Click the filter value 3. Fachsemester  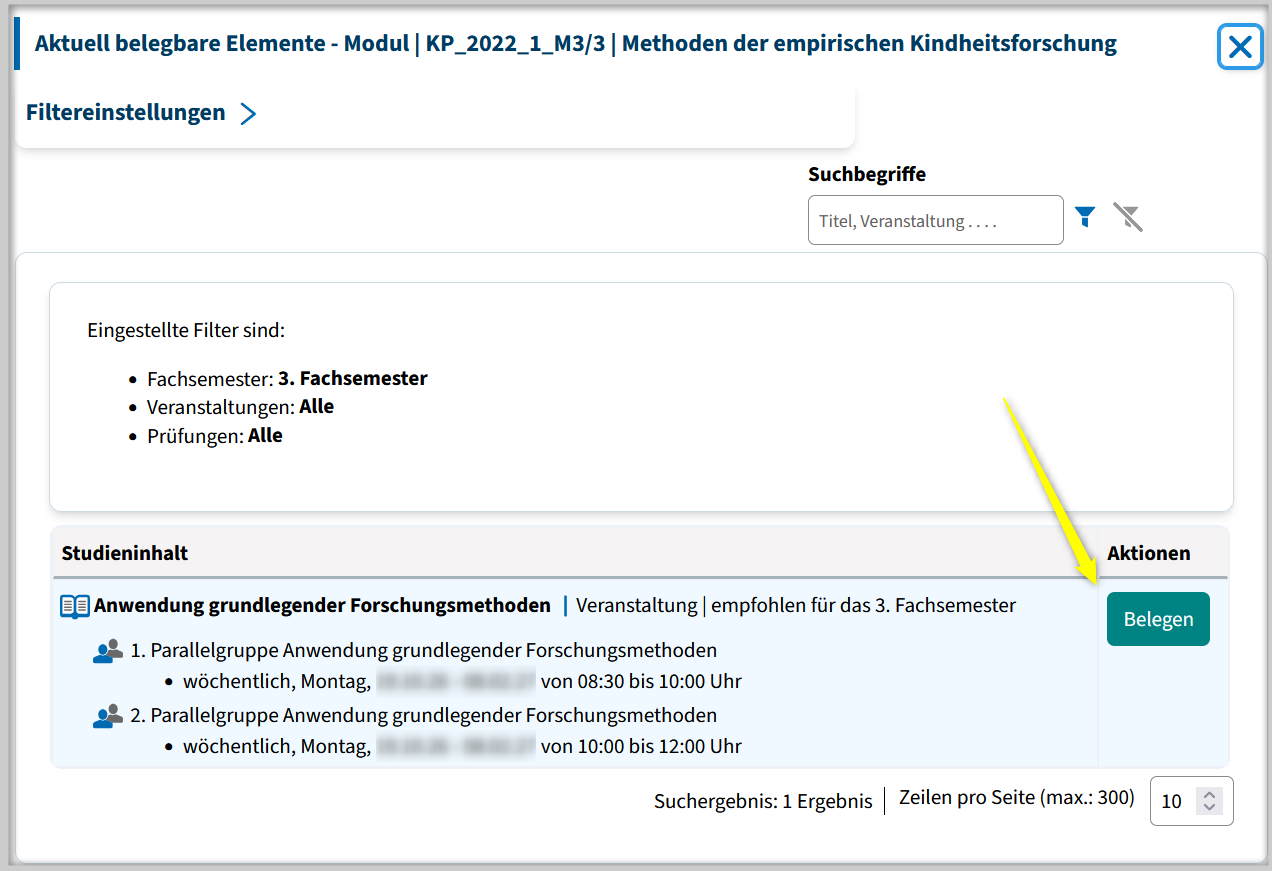click(x=353, y=379)
